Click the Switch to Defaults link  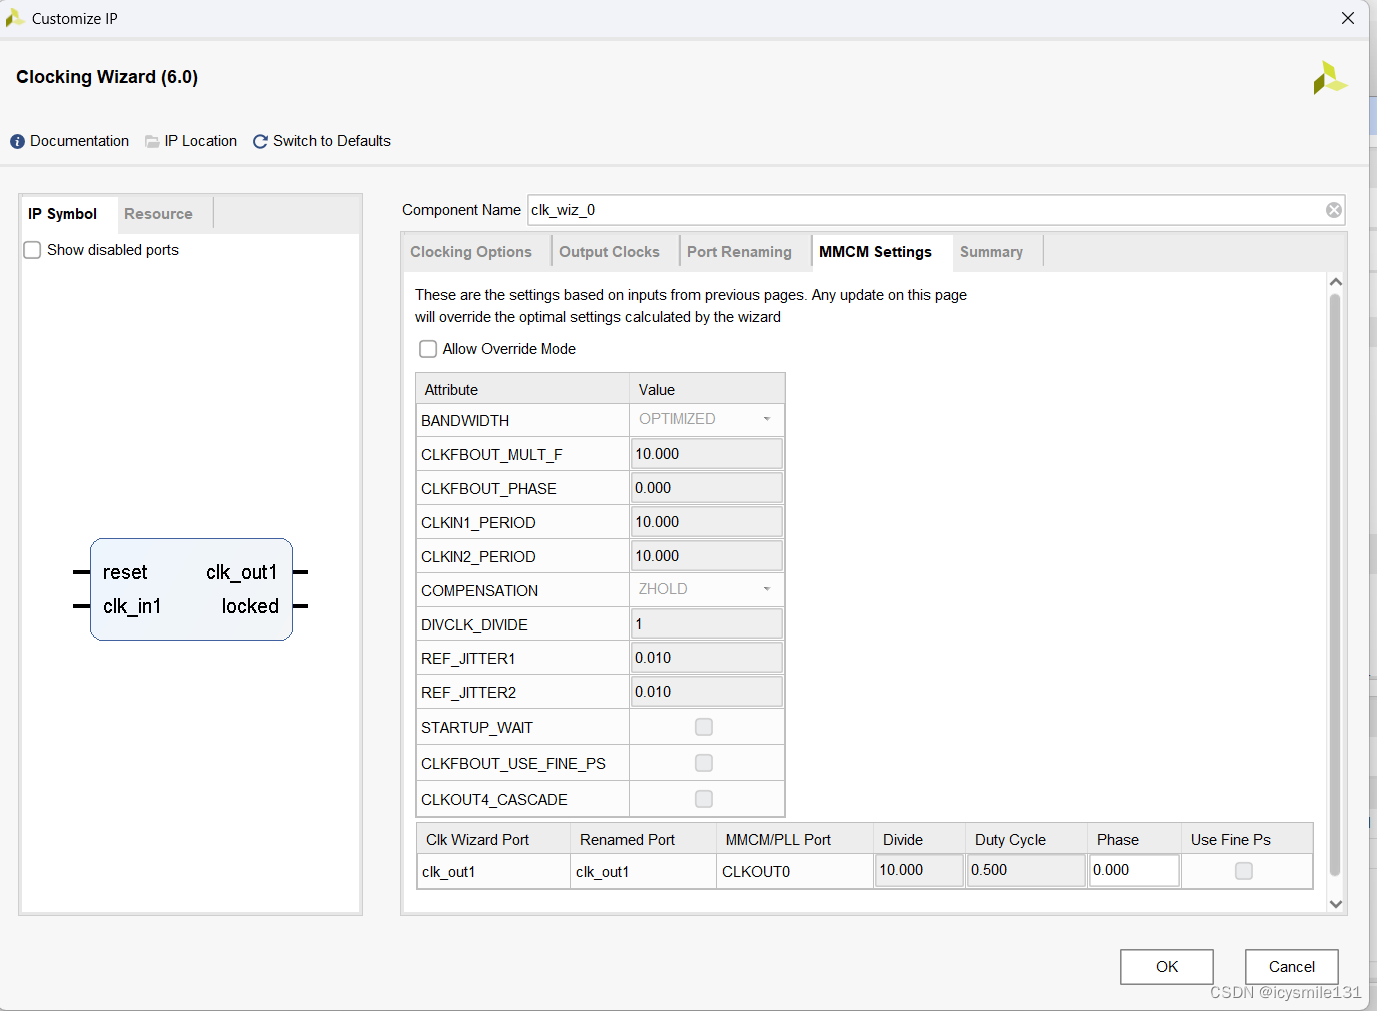[x=332, y=141]
